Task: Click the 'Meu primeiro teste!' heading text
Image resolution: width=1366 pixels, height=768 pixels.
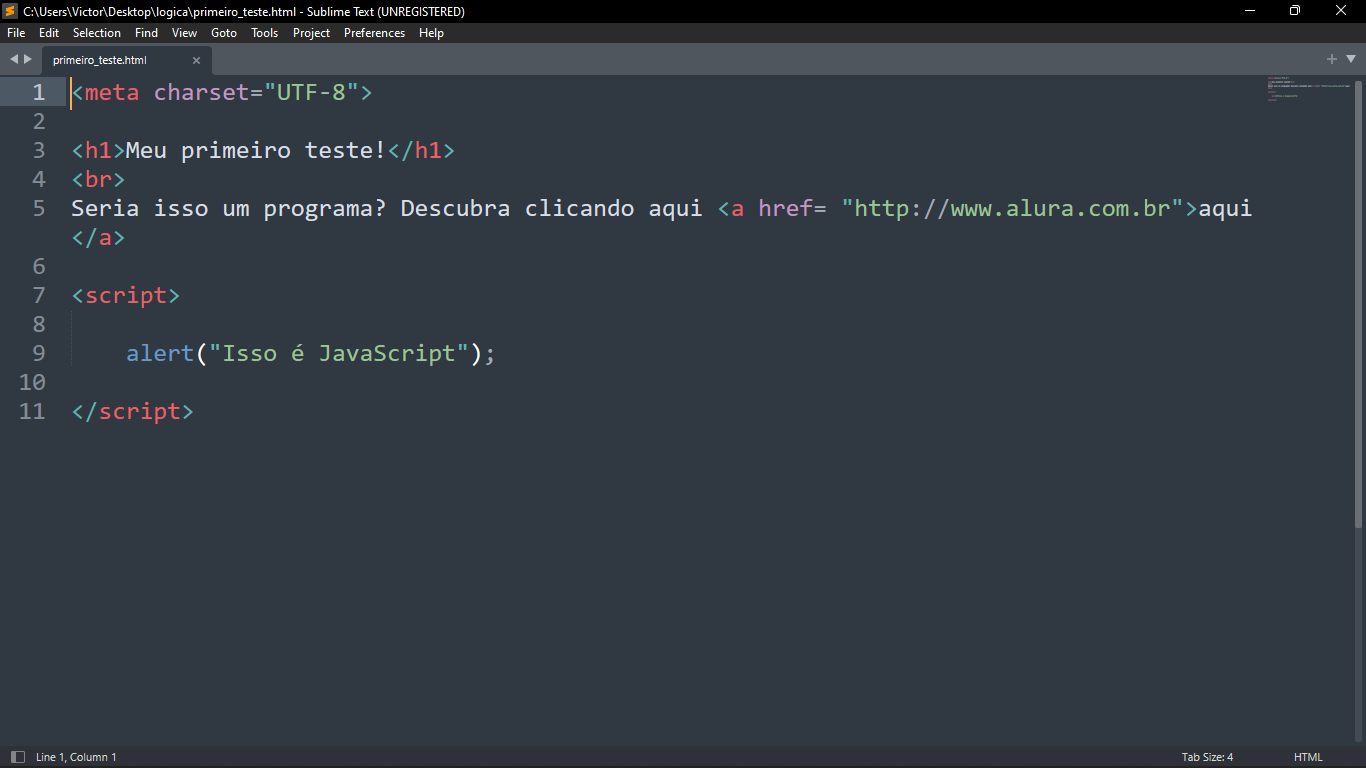Action: [x=256, y=150]
